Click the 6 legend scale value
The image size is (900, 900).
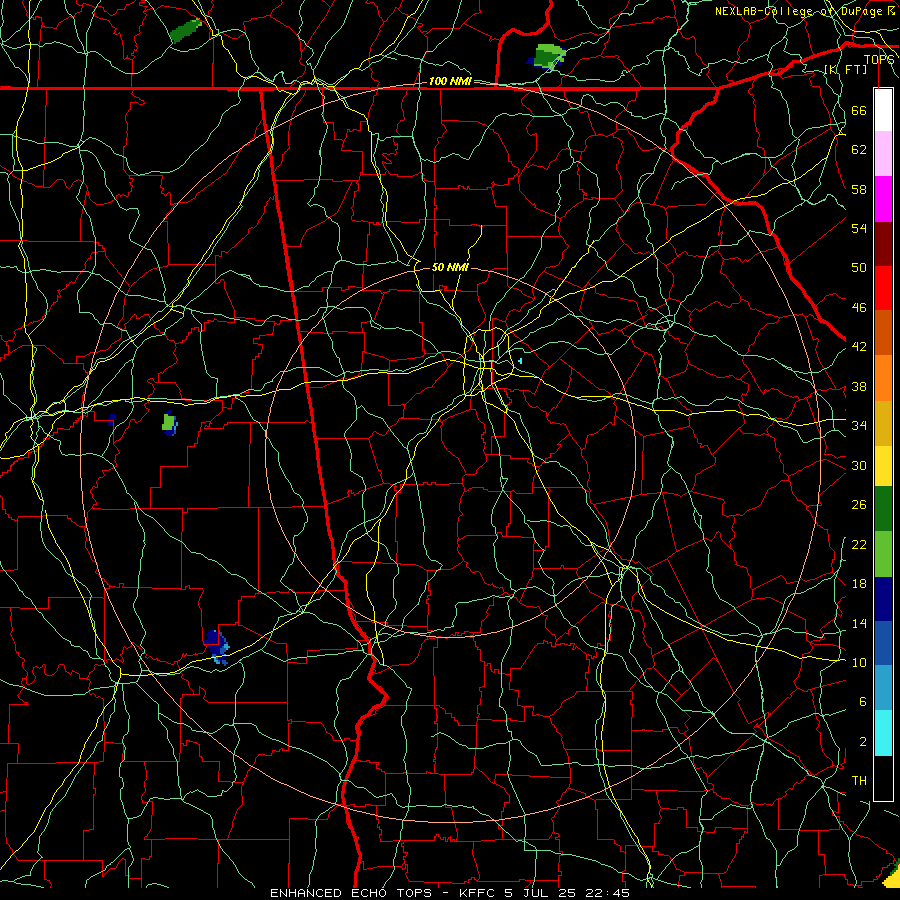(x=862, y=701)
